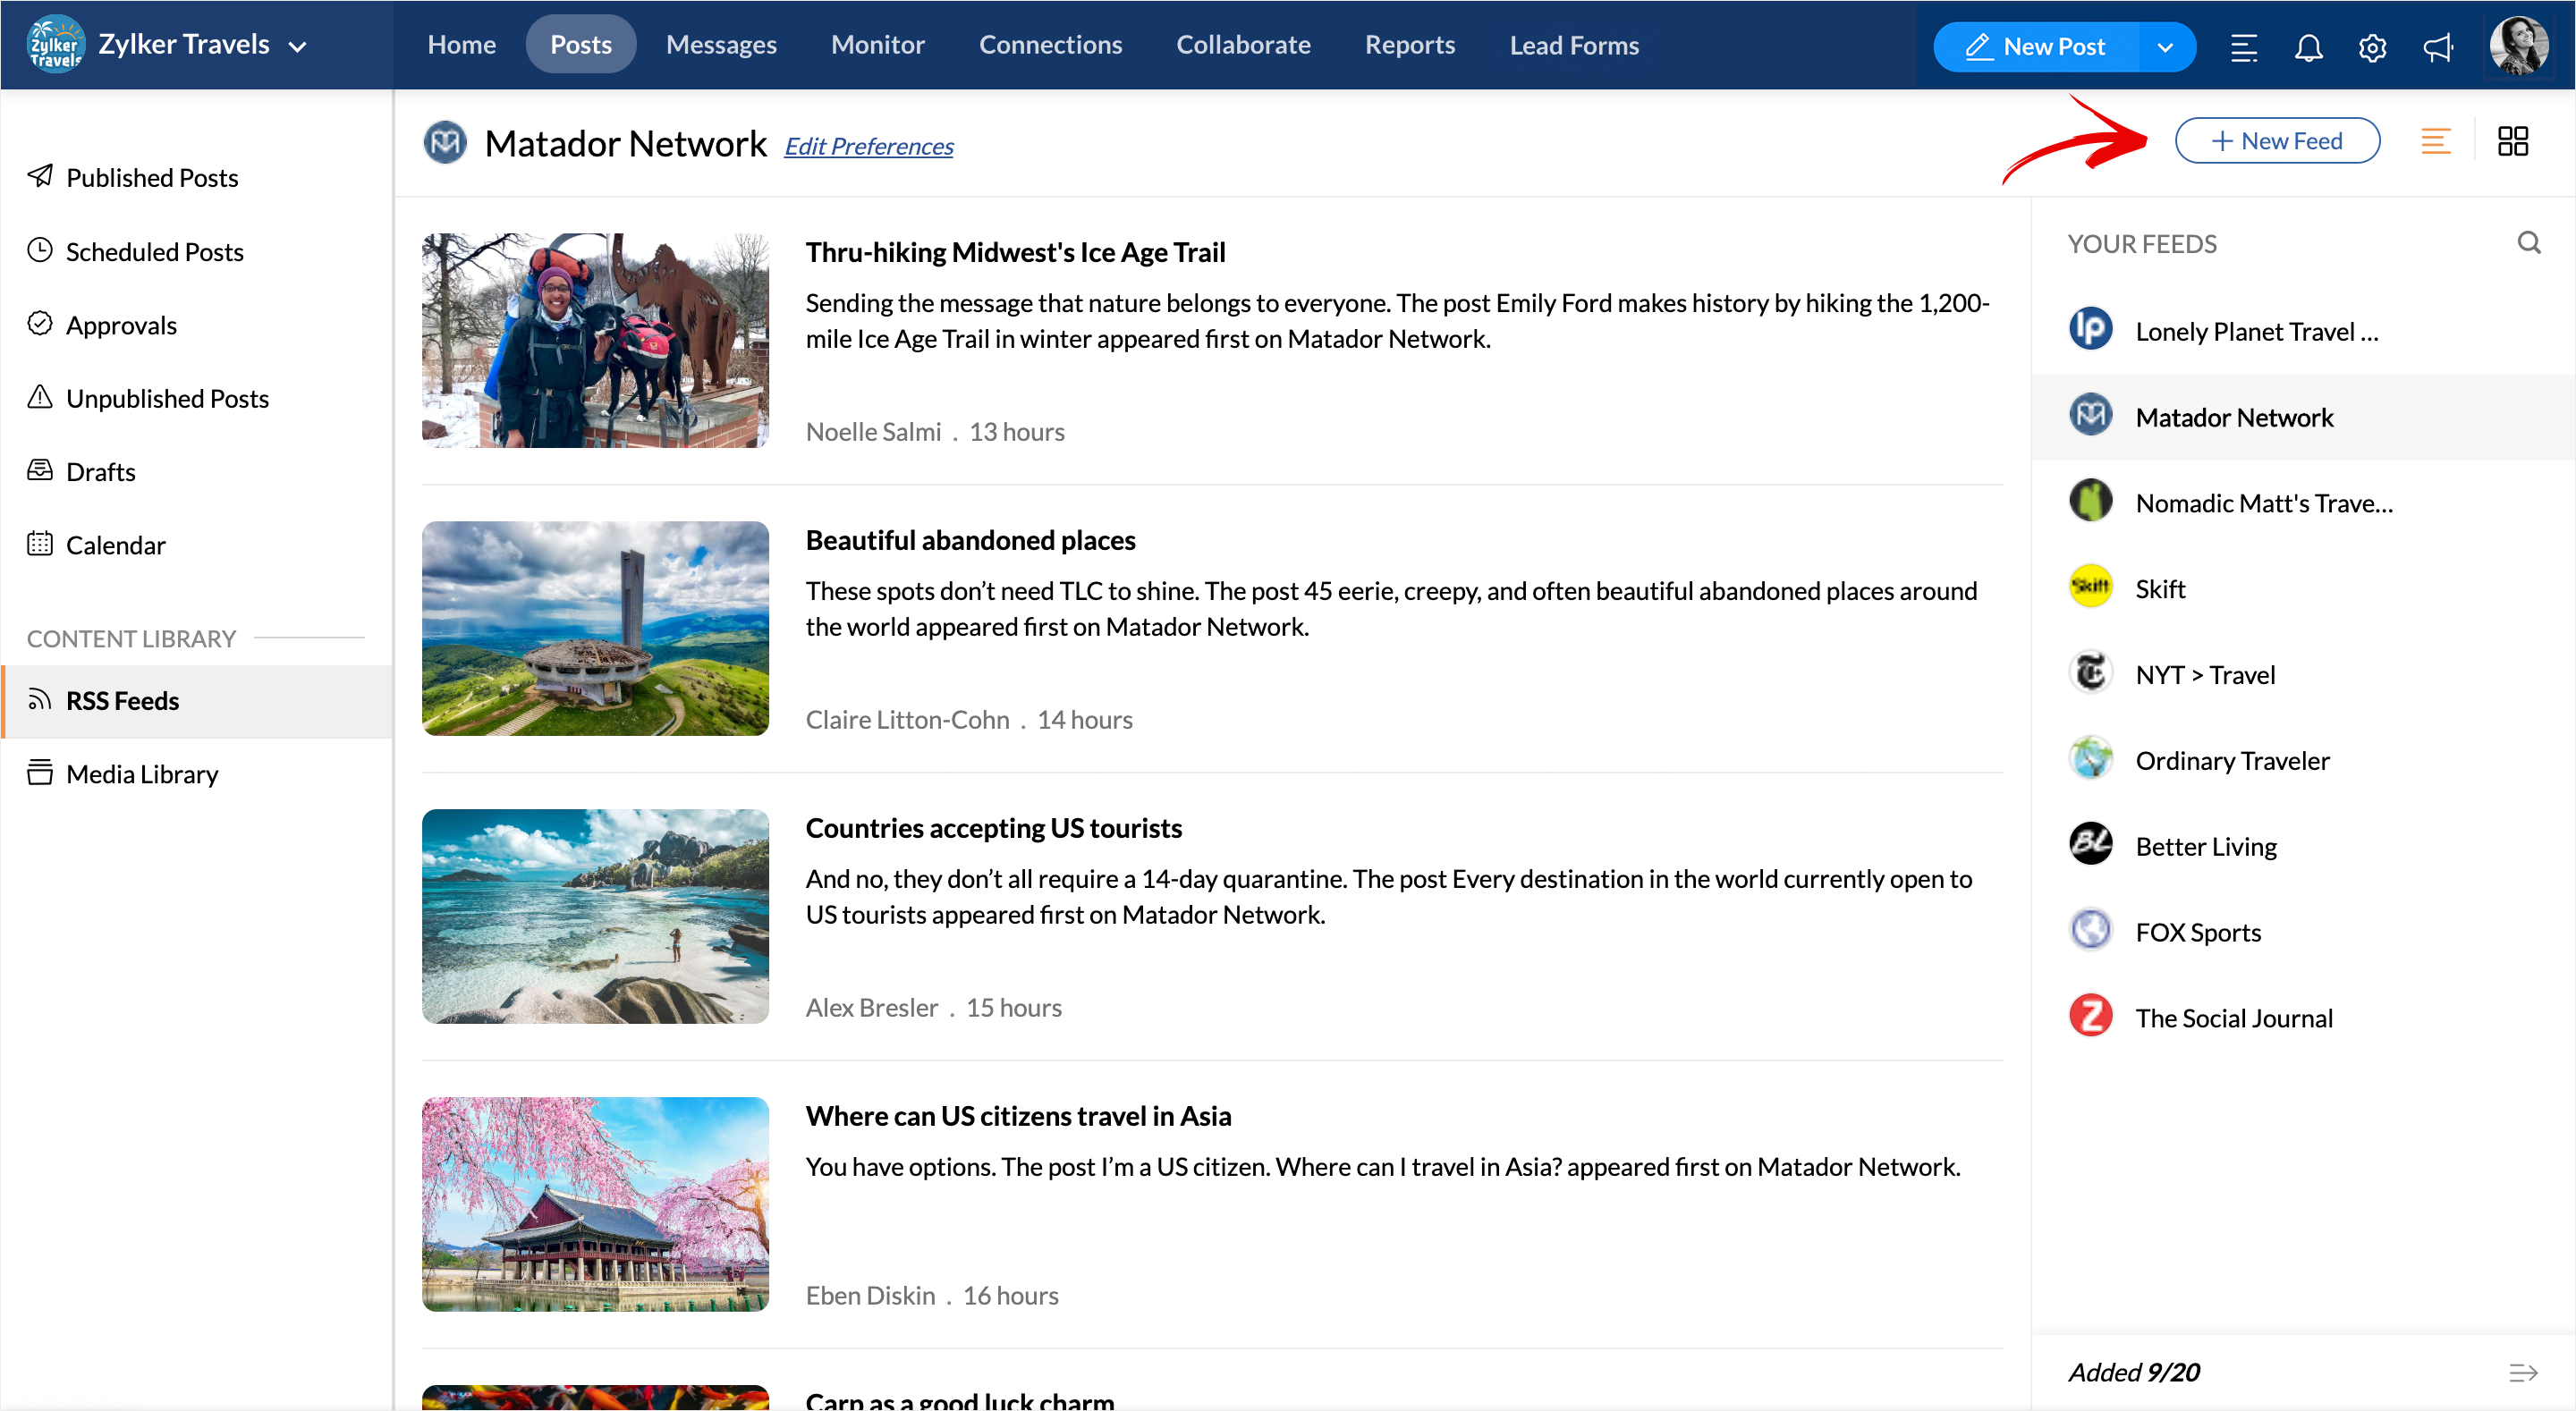Switch to grid view layout

pos(2512,141)
